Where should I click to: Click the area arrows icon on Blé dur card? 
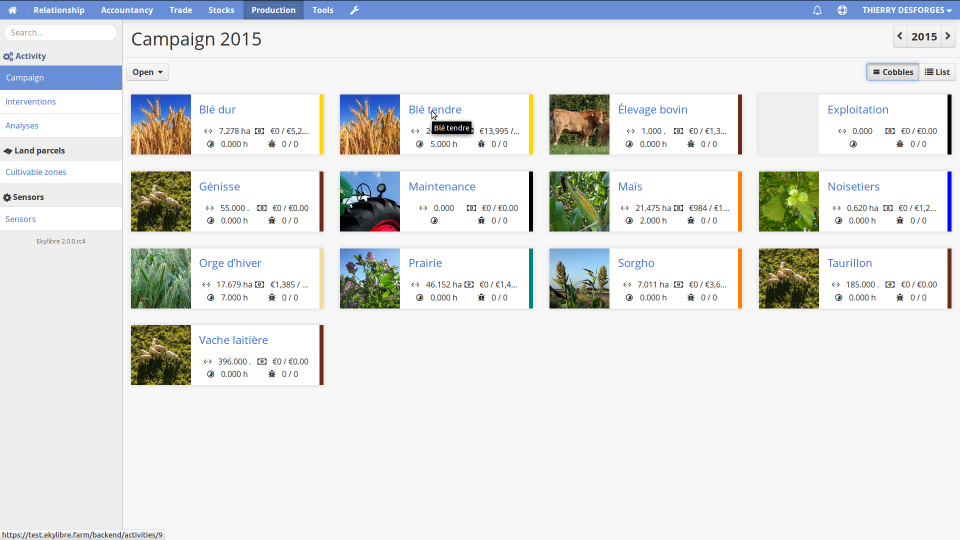208,131
